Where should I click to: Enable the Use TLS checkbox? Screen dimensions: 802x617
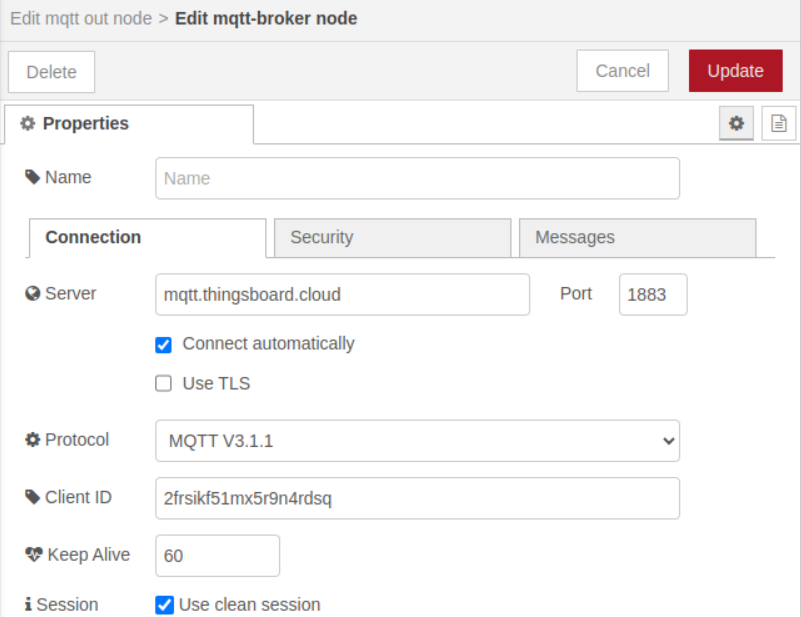click(x=164, y=383)
